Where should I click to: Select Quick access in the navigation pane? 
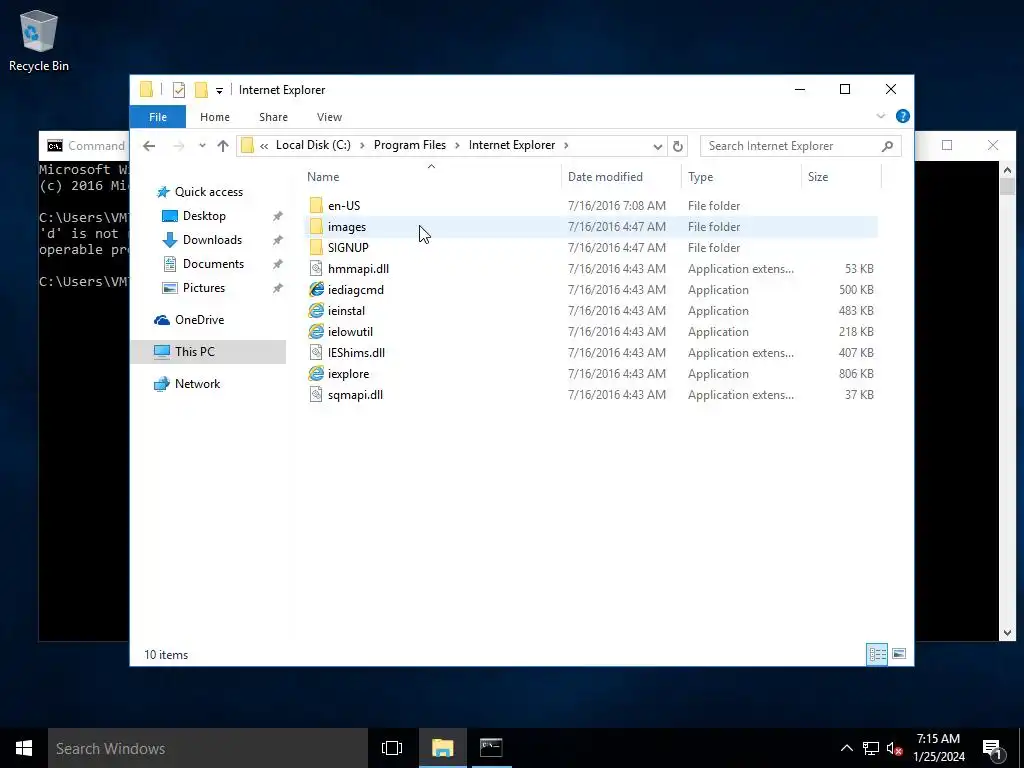209,192
